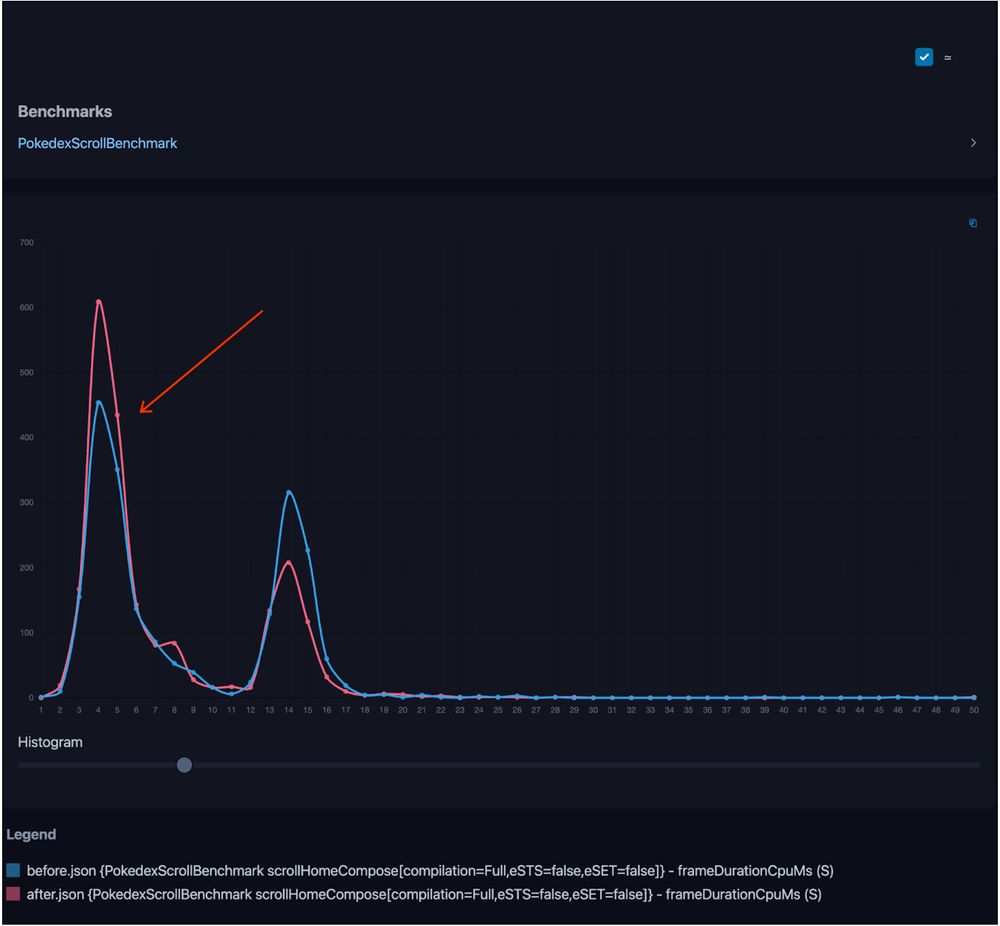Viewport: 1000px width, 926px height.
Task: Click the blue data point at x-axis 50
Action: pos(974,697)
